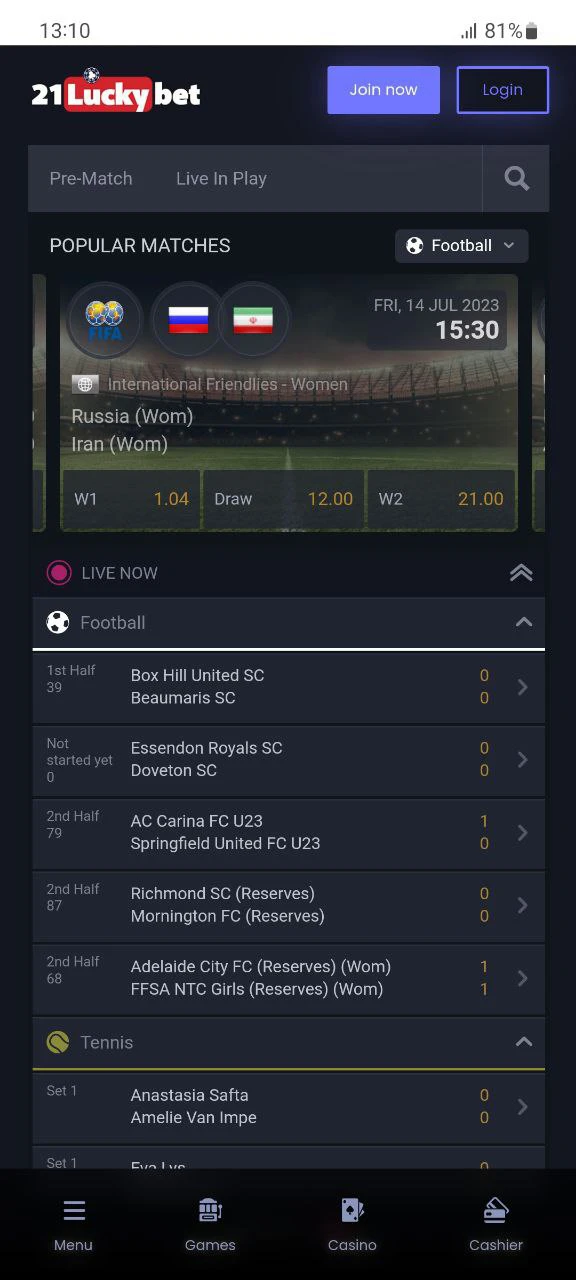Select the Russia flag icon
The height and width of the screenshot is (1280, 576).
[188, 318]
